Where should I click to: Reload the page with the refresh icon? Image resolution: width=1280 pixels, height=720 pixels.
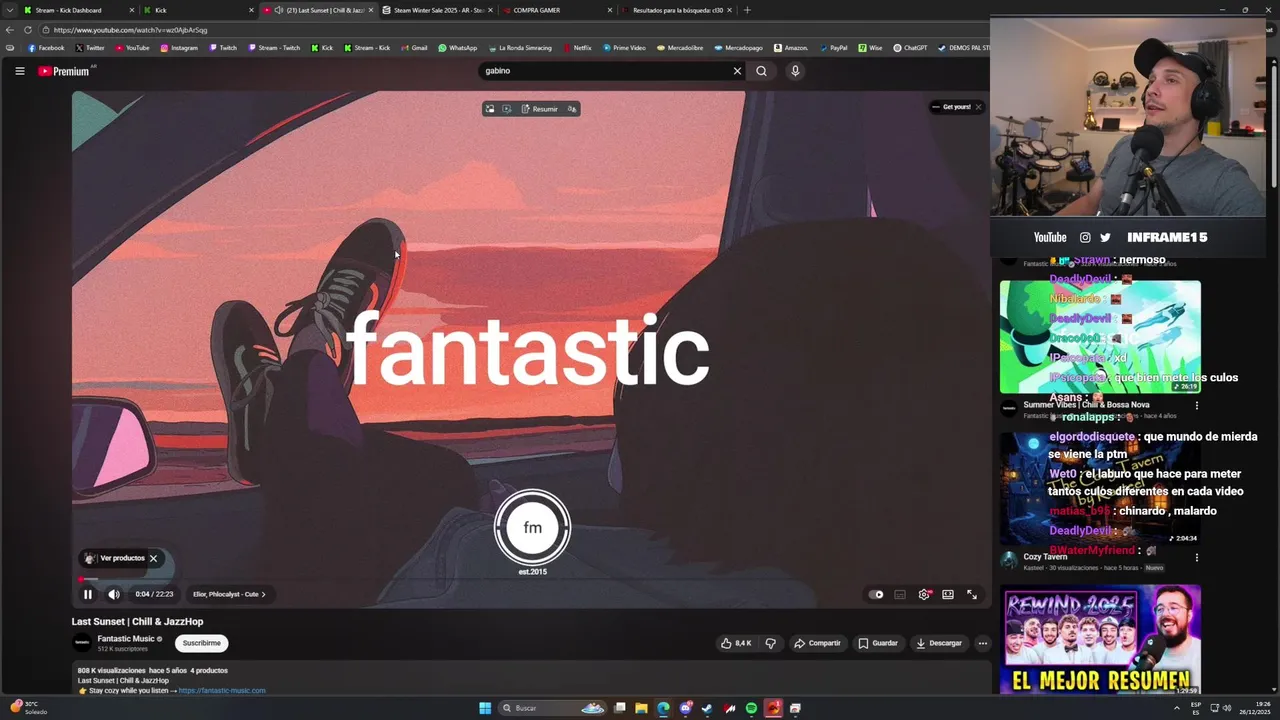[x=27, y=30]
